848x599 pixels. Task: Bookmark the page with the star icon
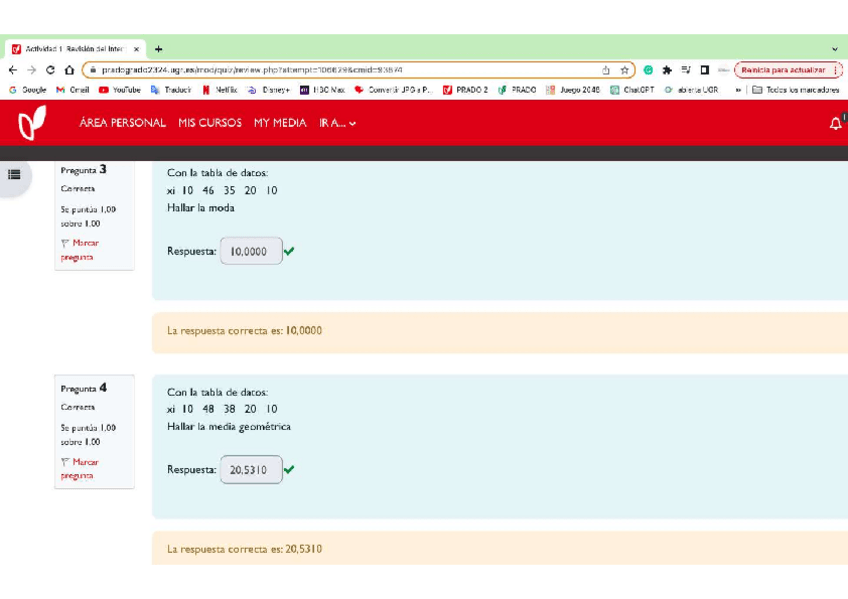tap(625, 70)
